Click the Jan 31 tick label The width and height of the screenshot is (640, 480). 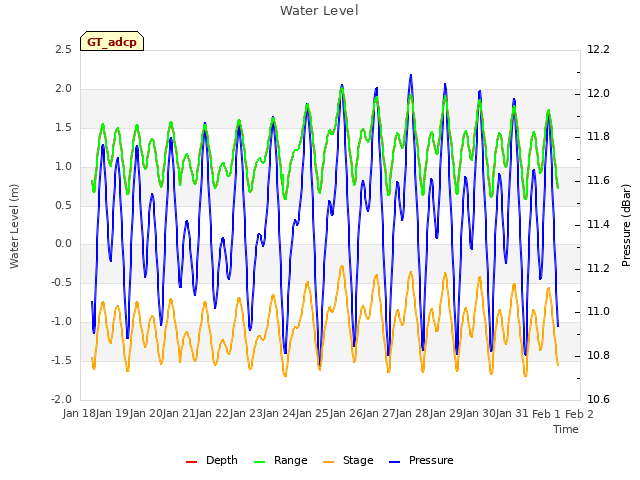point(513,414)
